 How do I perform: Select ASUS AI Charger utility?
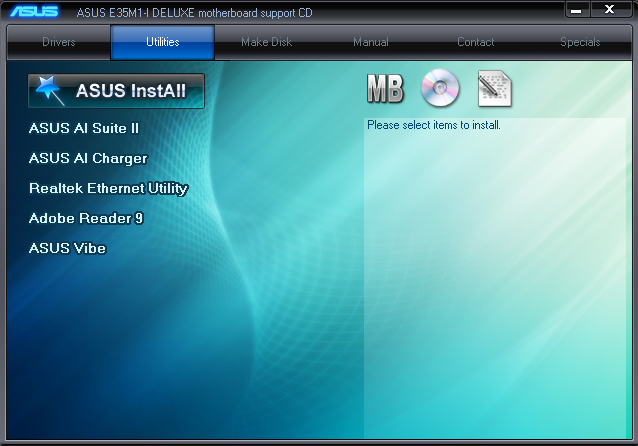[88, 158]
